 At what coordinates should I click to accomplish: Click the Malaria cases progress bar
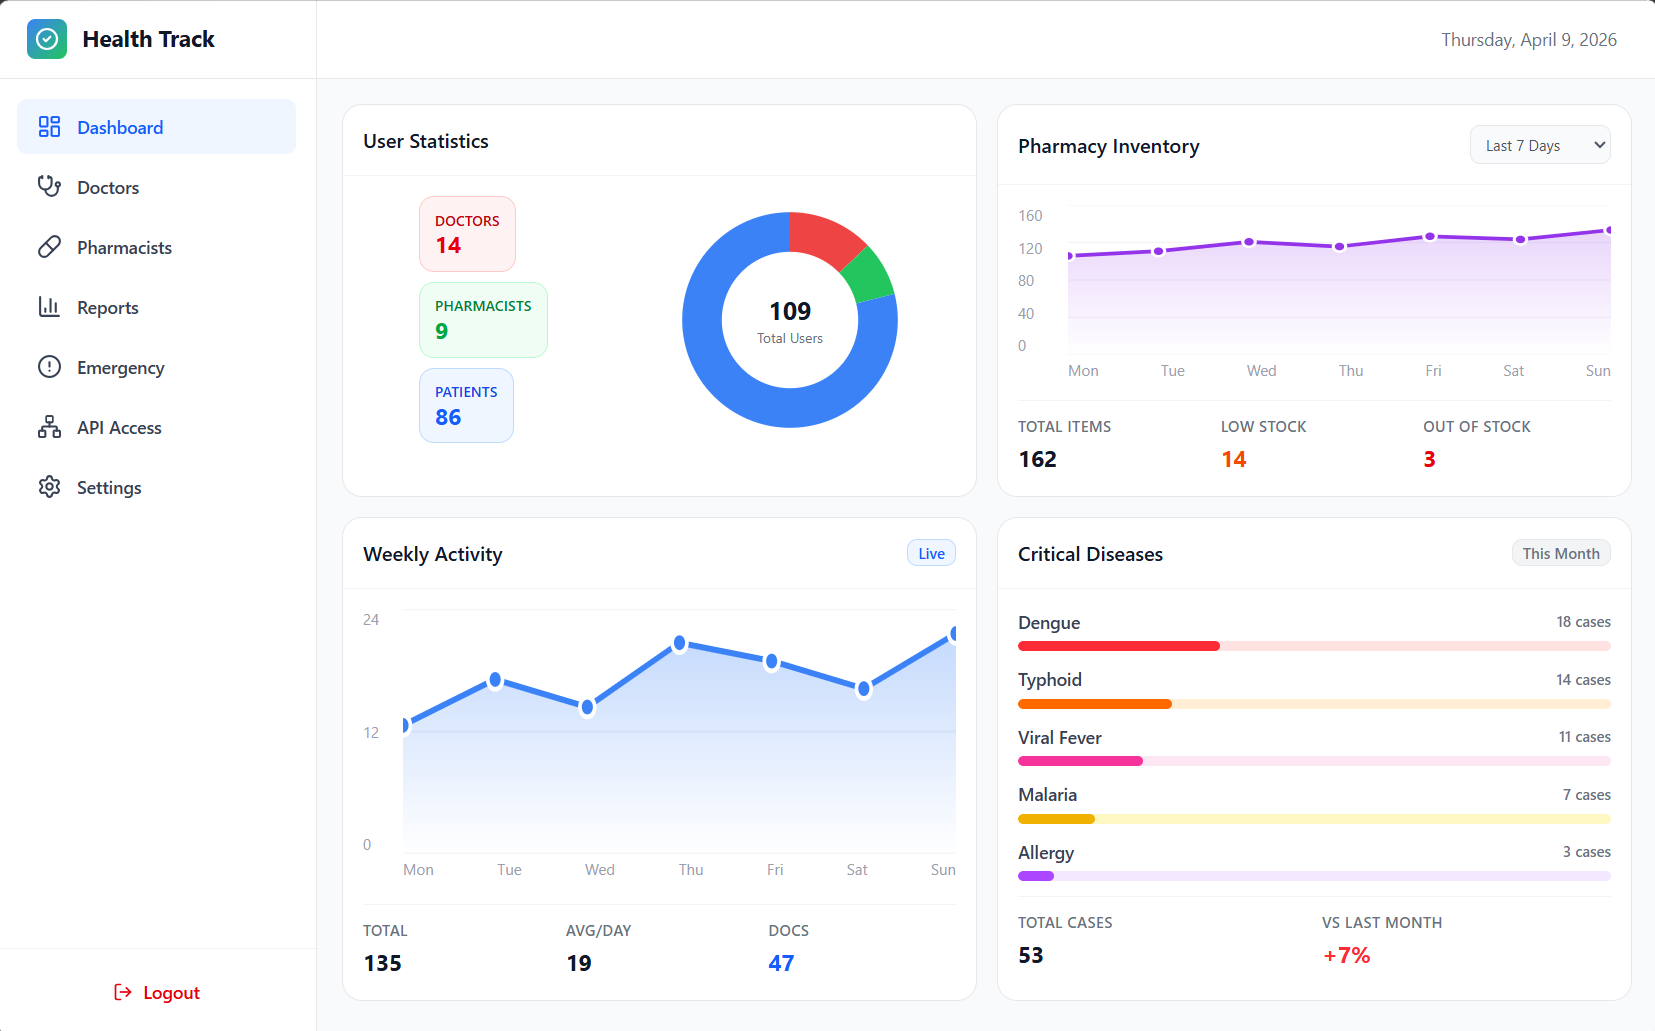pyautogui.click(x=1313, y=819)
